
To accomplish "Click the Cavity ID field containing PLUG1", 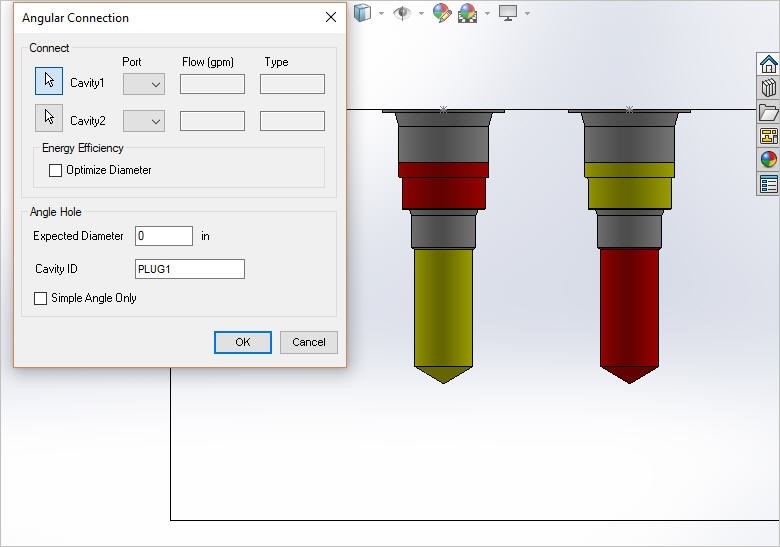I will tap(190, 269).
